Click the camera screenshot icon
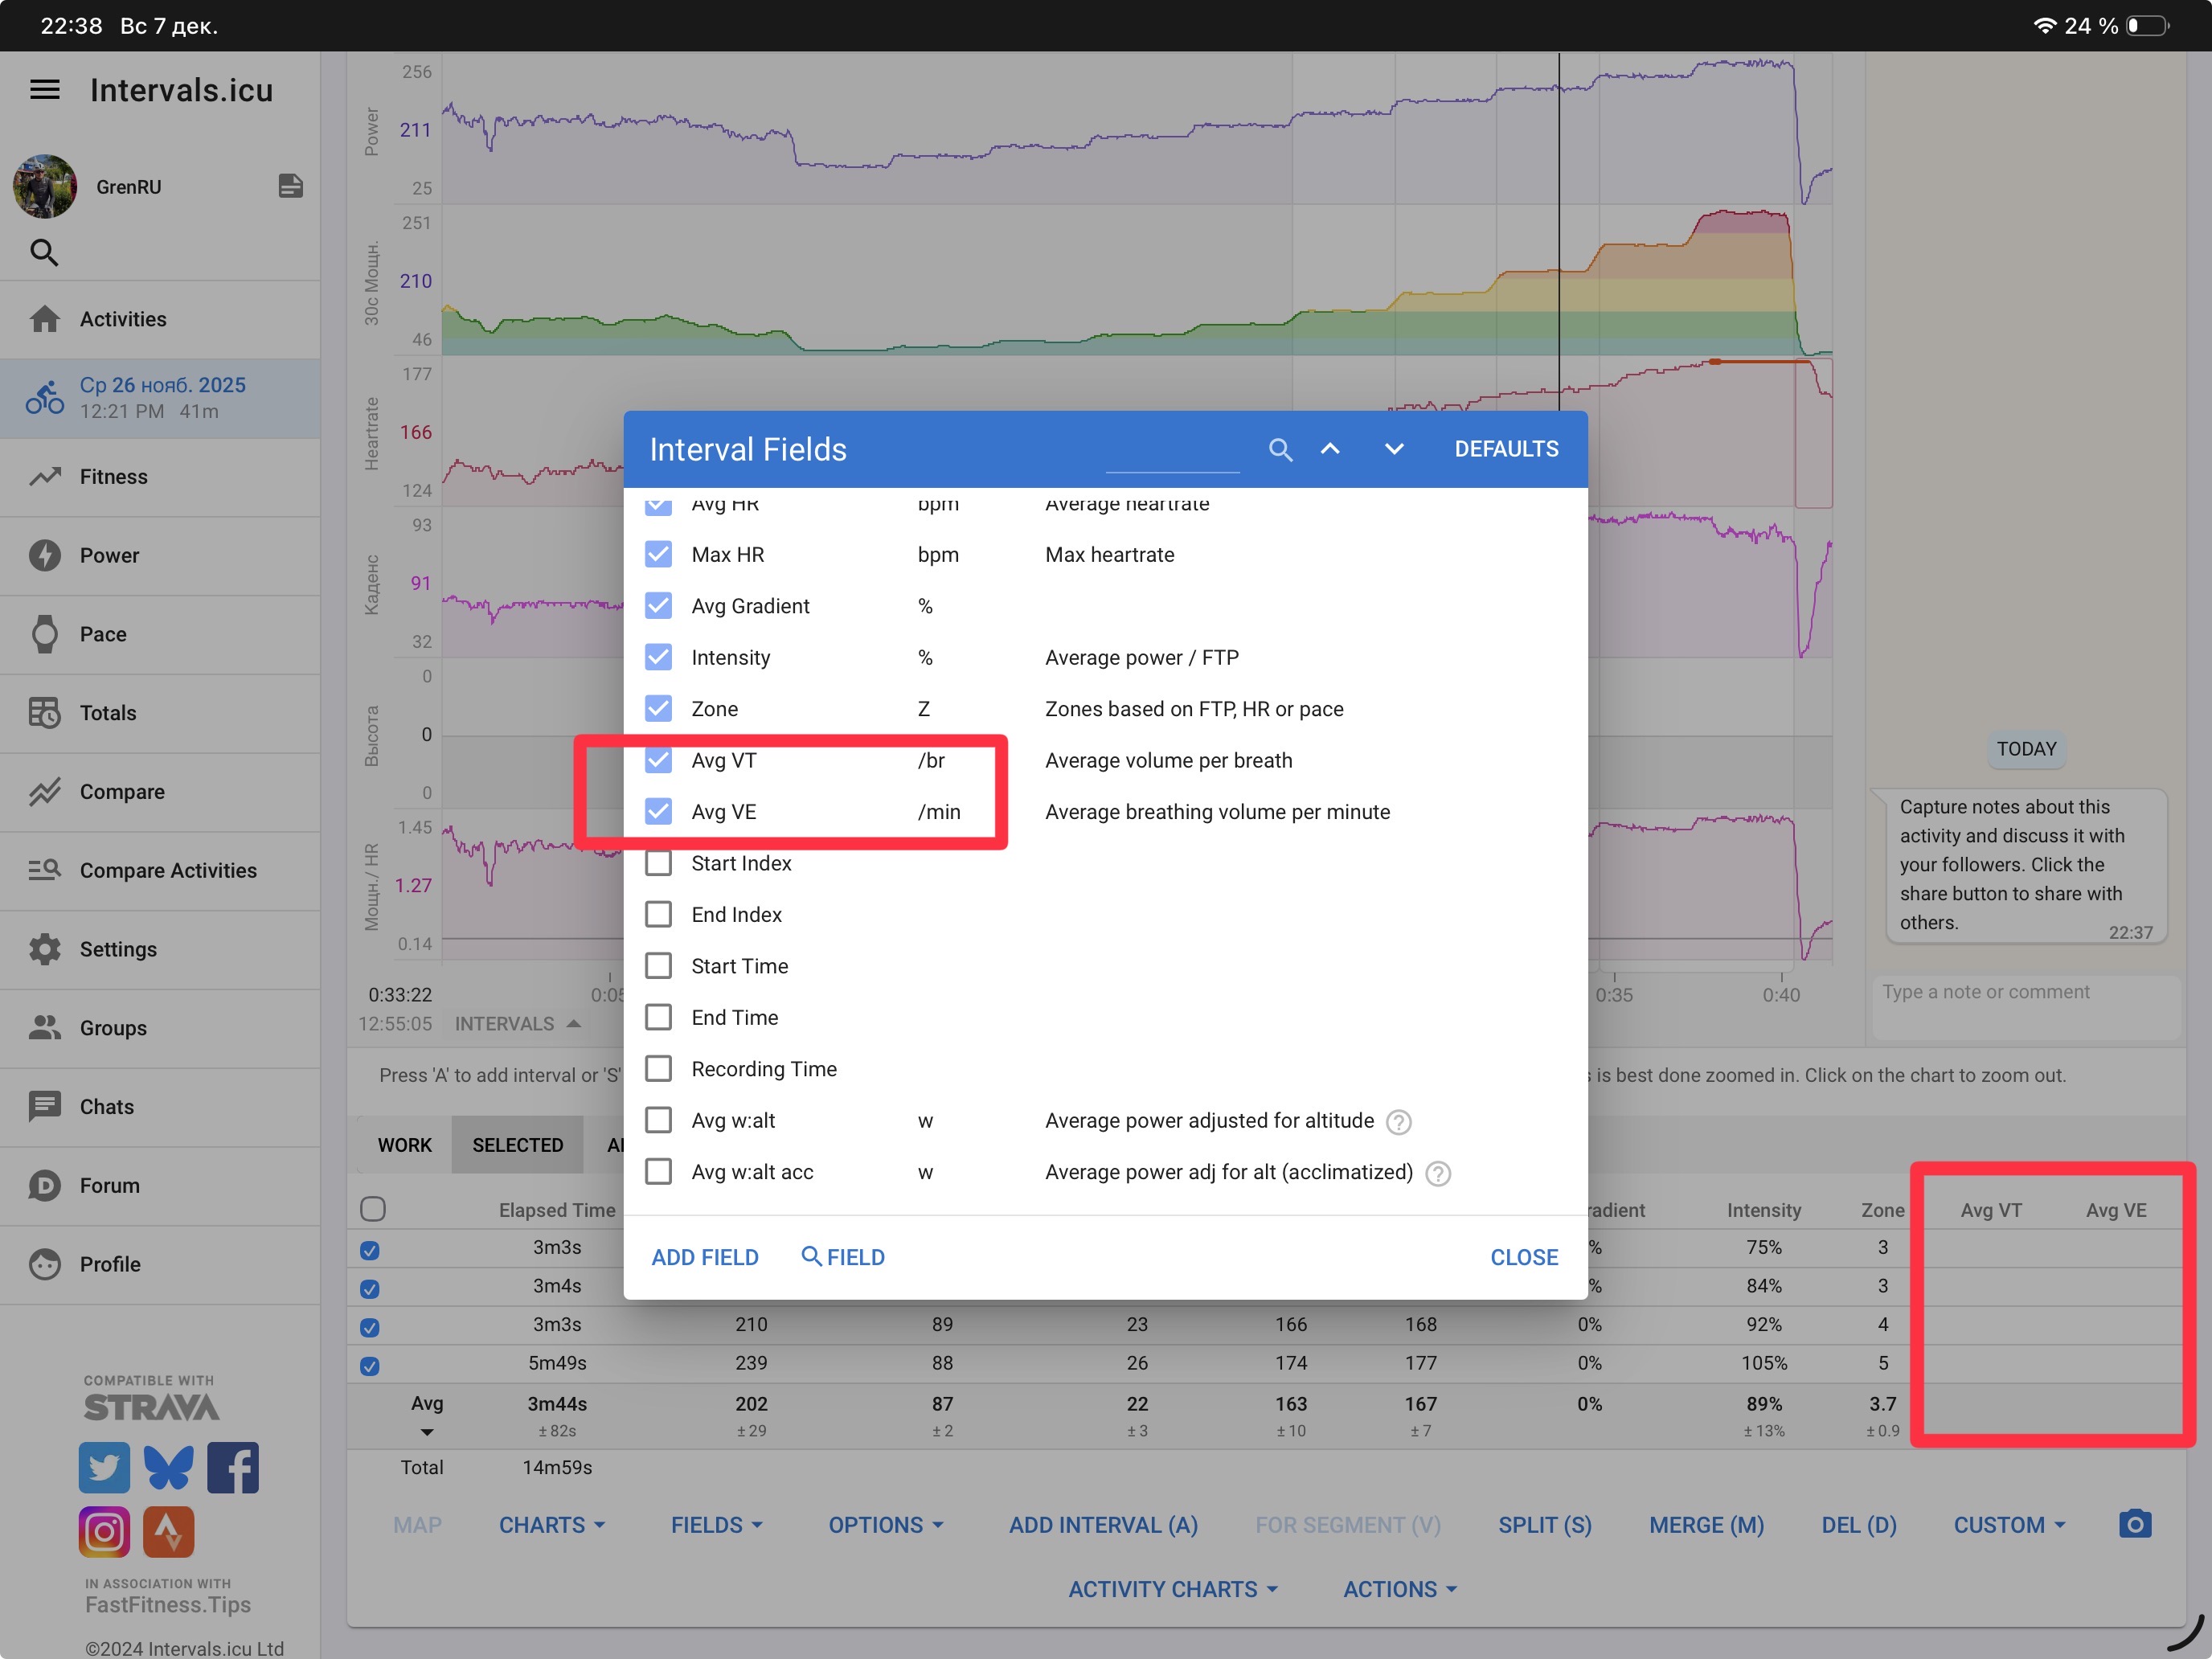The height and width of the screenshot is (1659, 2212). coord(2134,1524)
